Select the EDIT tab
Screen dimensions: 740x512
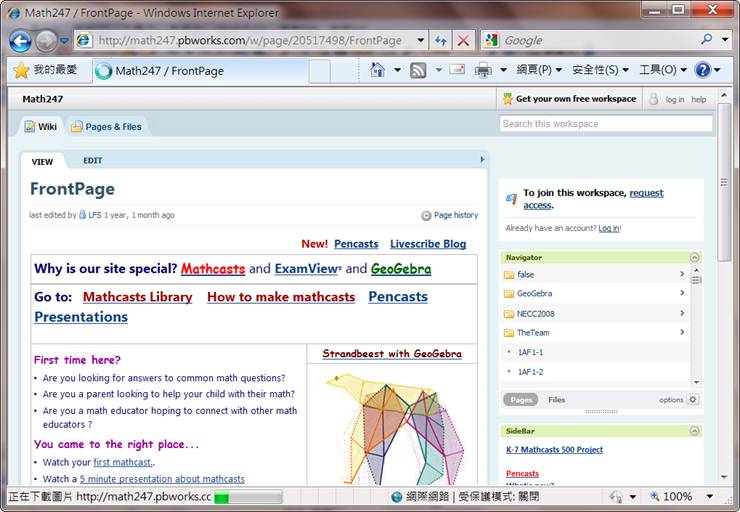tap(92, 160)
